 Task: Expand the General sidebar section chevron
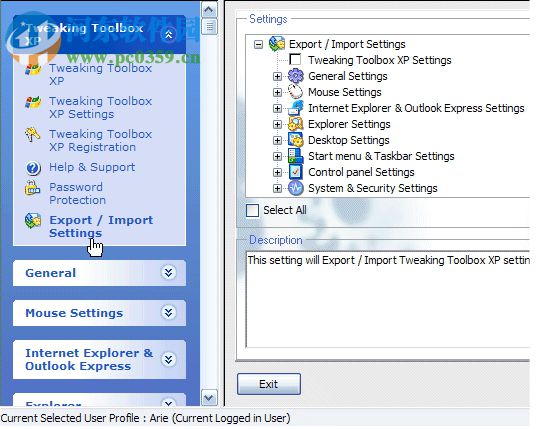pos(169,272)
